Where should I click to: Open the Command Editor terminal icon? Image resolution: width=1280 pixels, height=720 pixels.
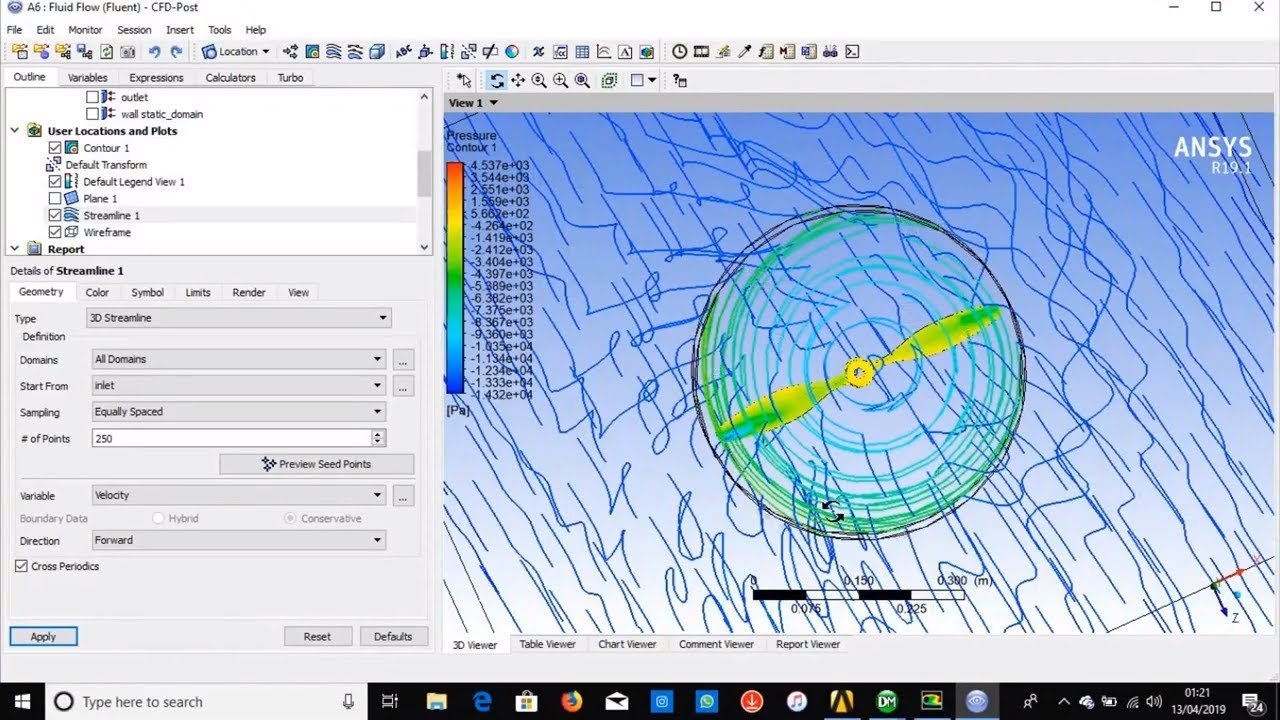852,52
